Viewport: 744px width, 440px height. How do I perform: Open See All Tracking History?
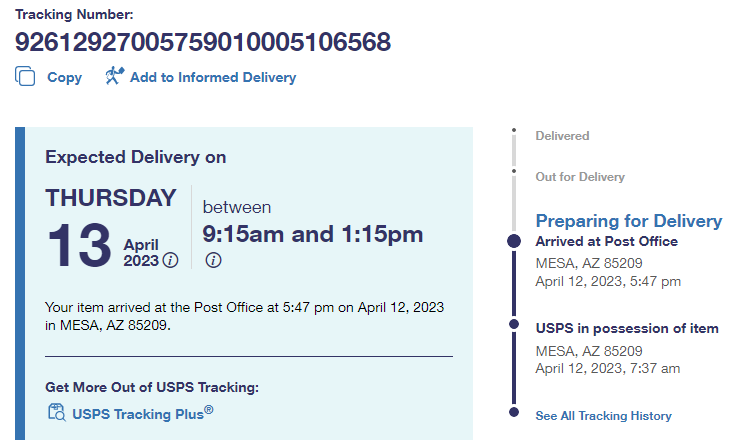coord(603,415)
